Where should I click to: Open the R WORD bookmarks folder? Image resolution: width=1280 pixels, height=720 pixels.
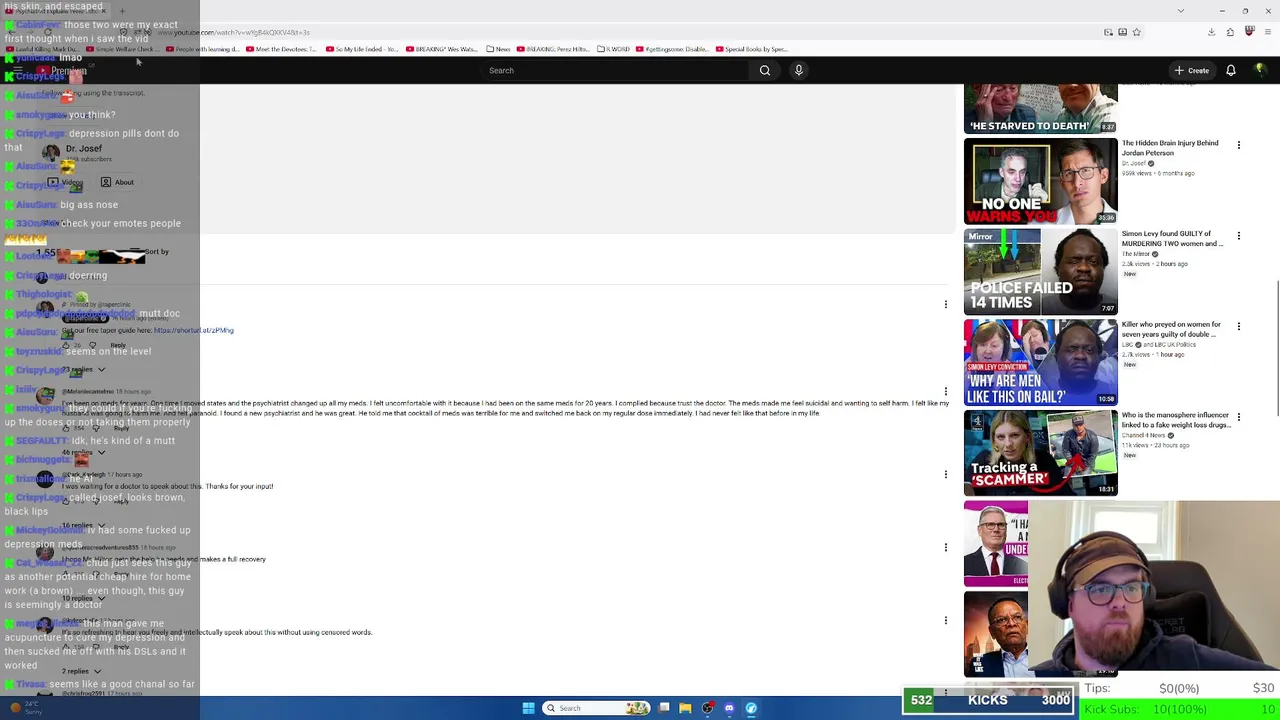coord(614,49)
